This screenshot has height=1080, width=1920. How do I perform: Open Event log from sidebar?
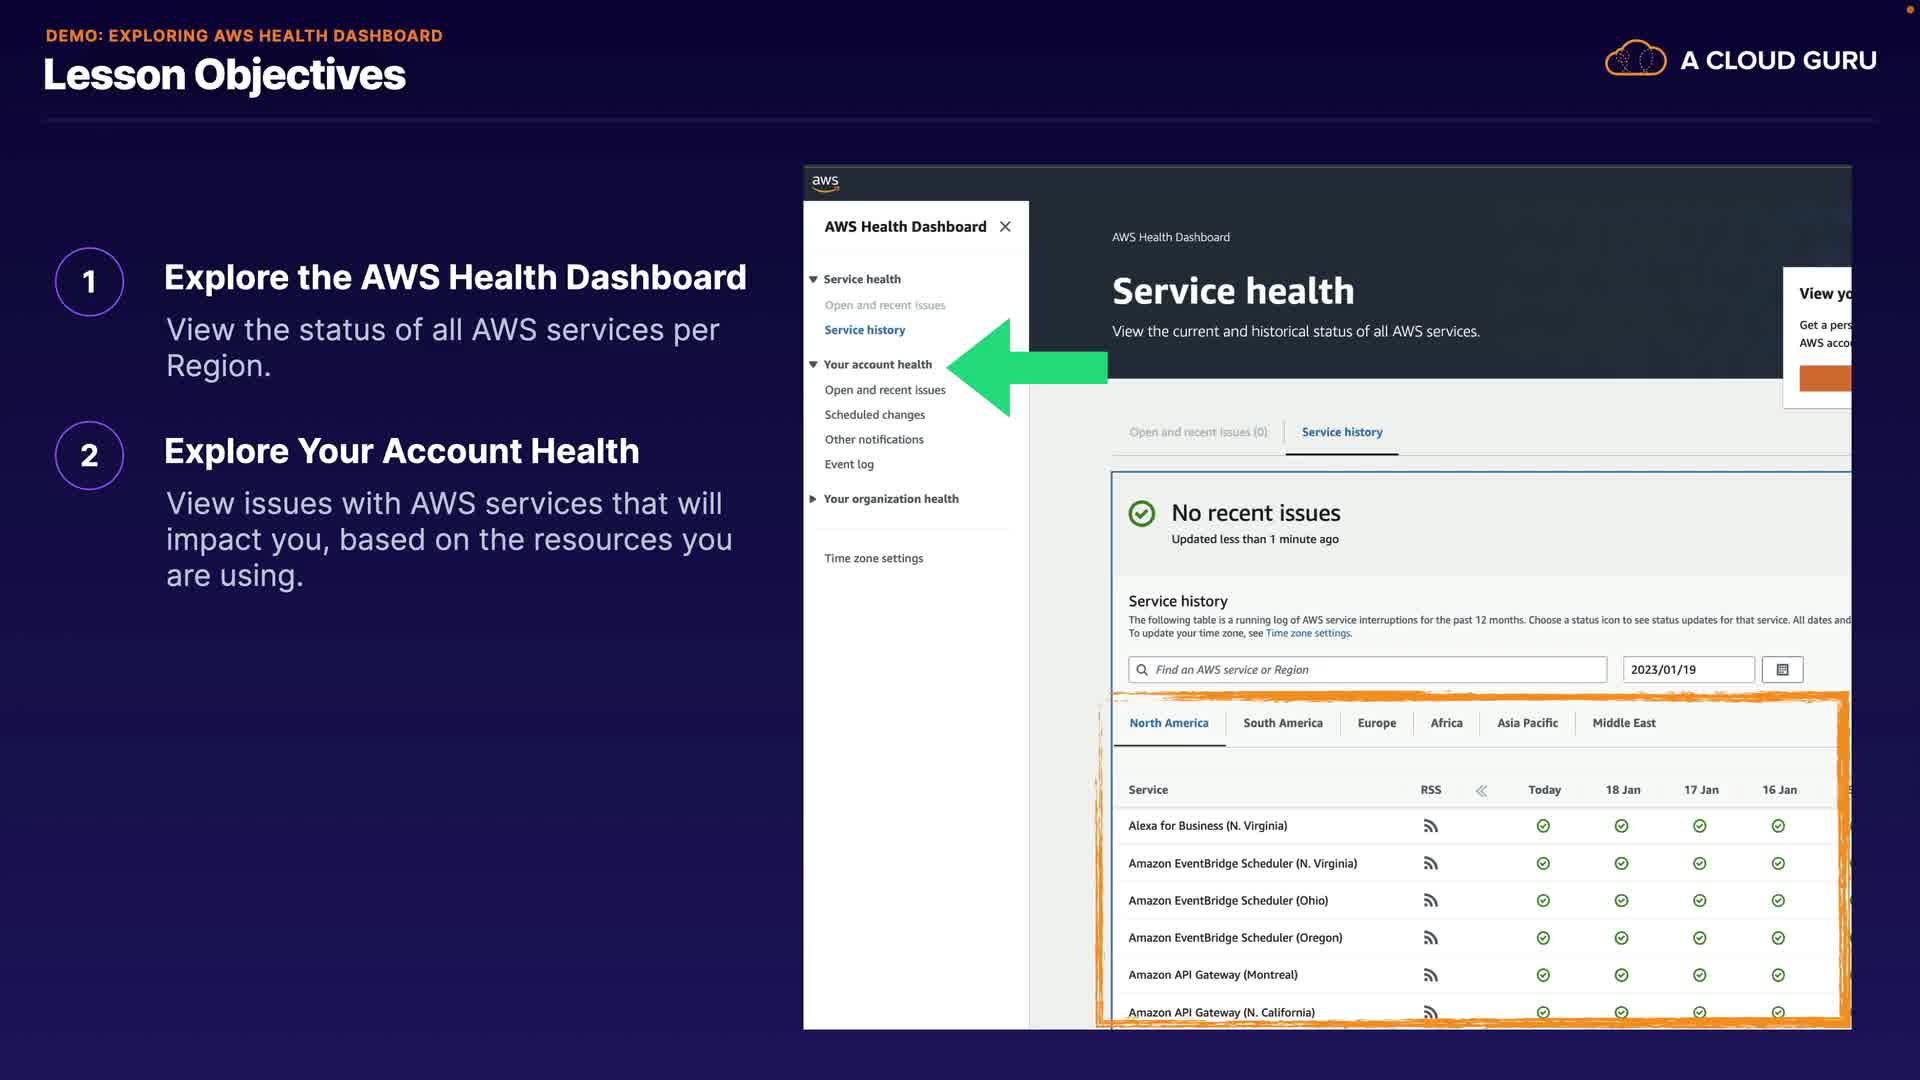(848, 464)
